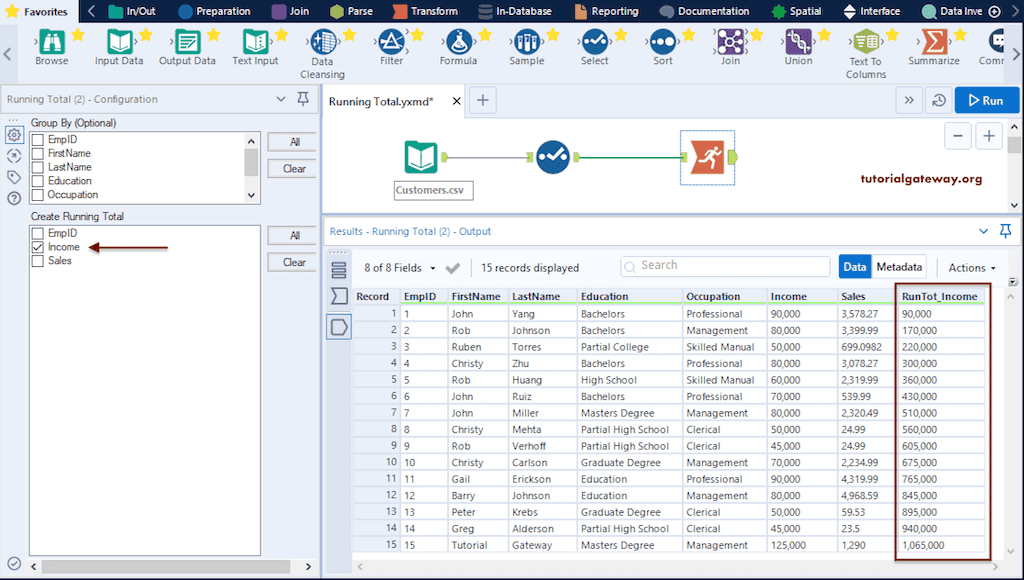Choose the Summarize tool icon
This screenshot has width=1024, height=580.
[x=934, y=43]
